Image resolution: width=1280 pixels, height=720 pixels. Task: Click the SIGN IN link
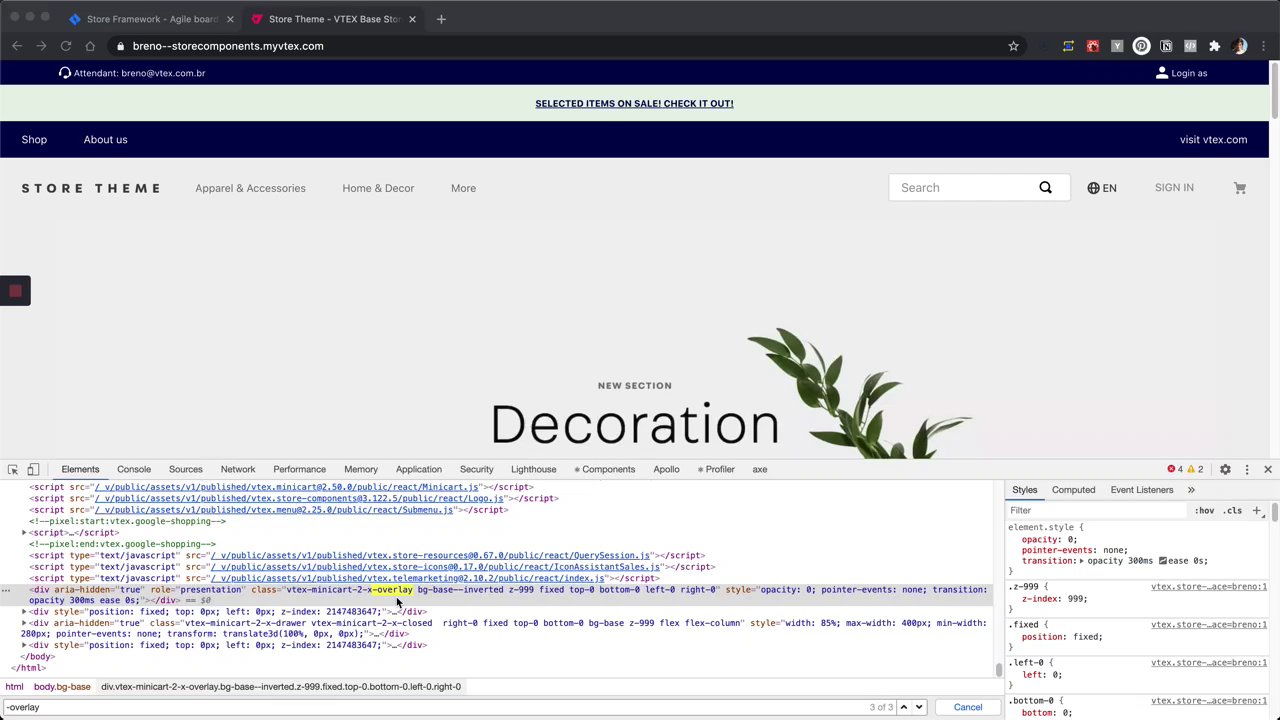click(x=1174, y=188)
